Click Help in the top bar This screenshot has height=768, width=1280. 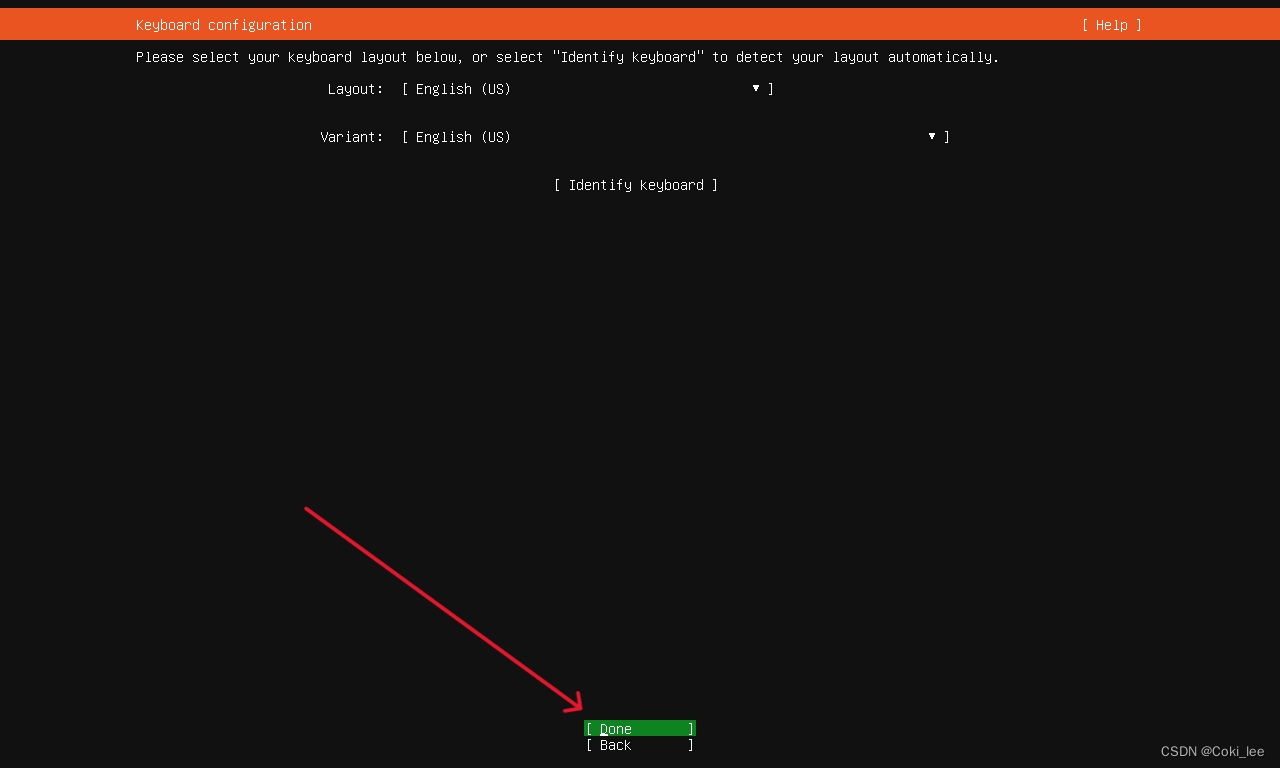tap(1111, 24)
